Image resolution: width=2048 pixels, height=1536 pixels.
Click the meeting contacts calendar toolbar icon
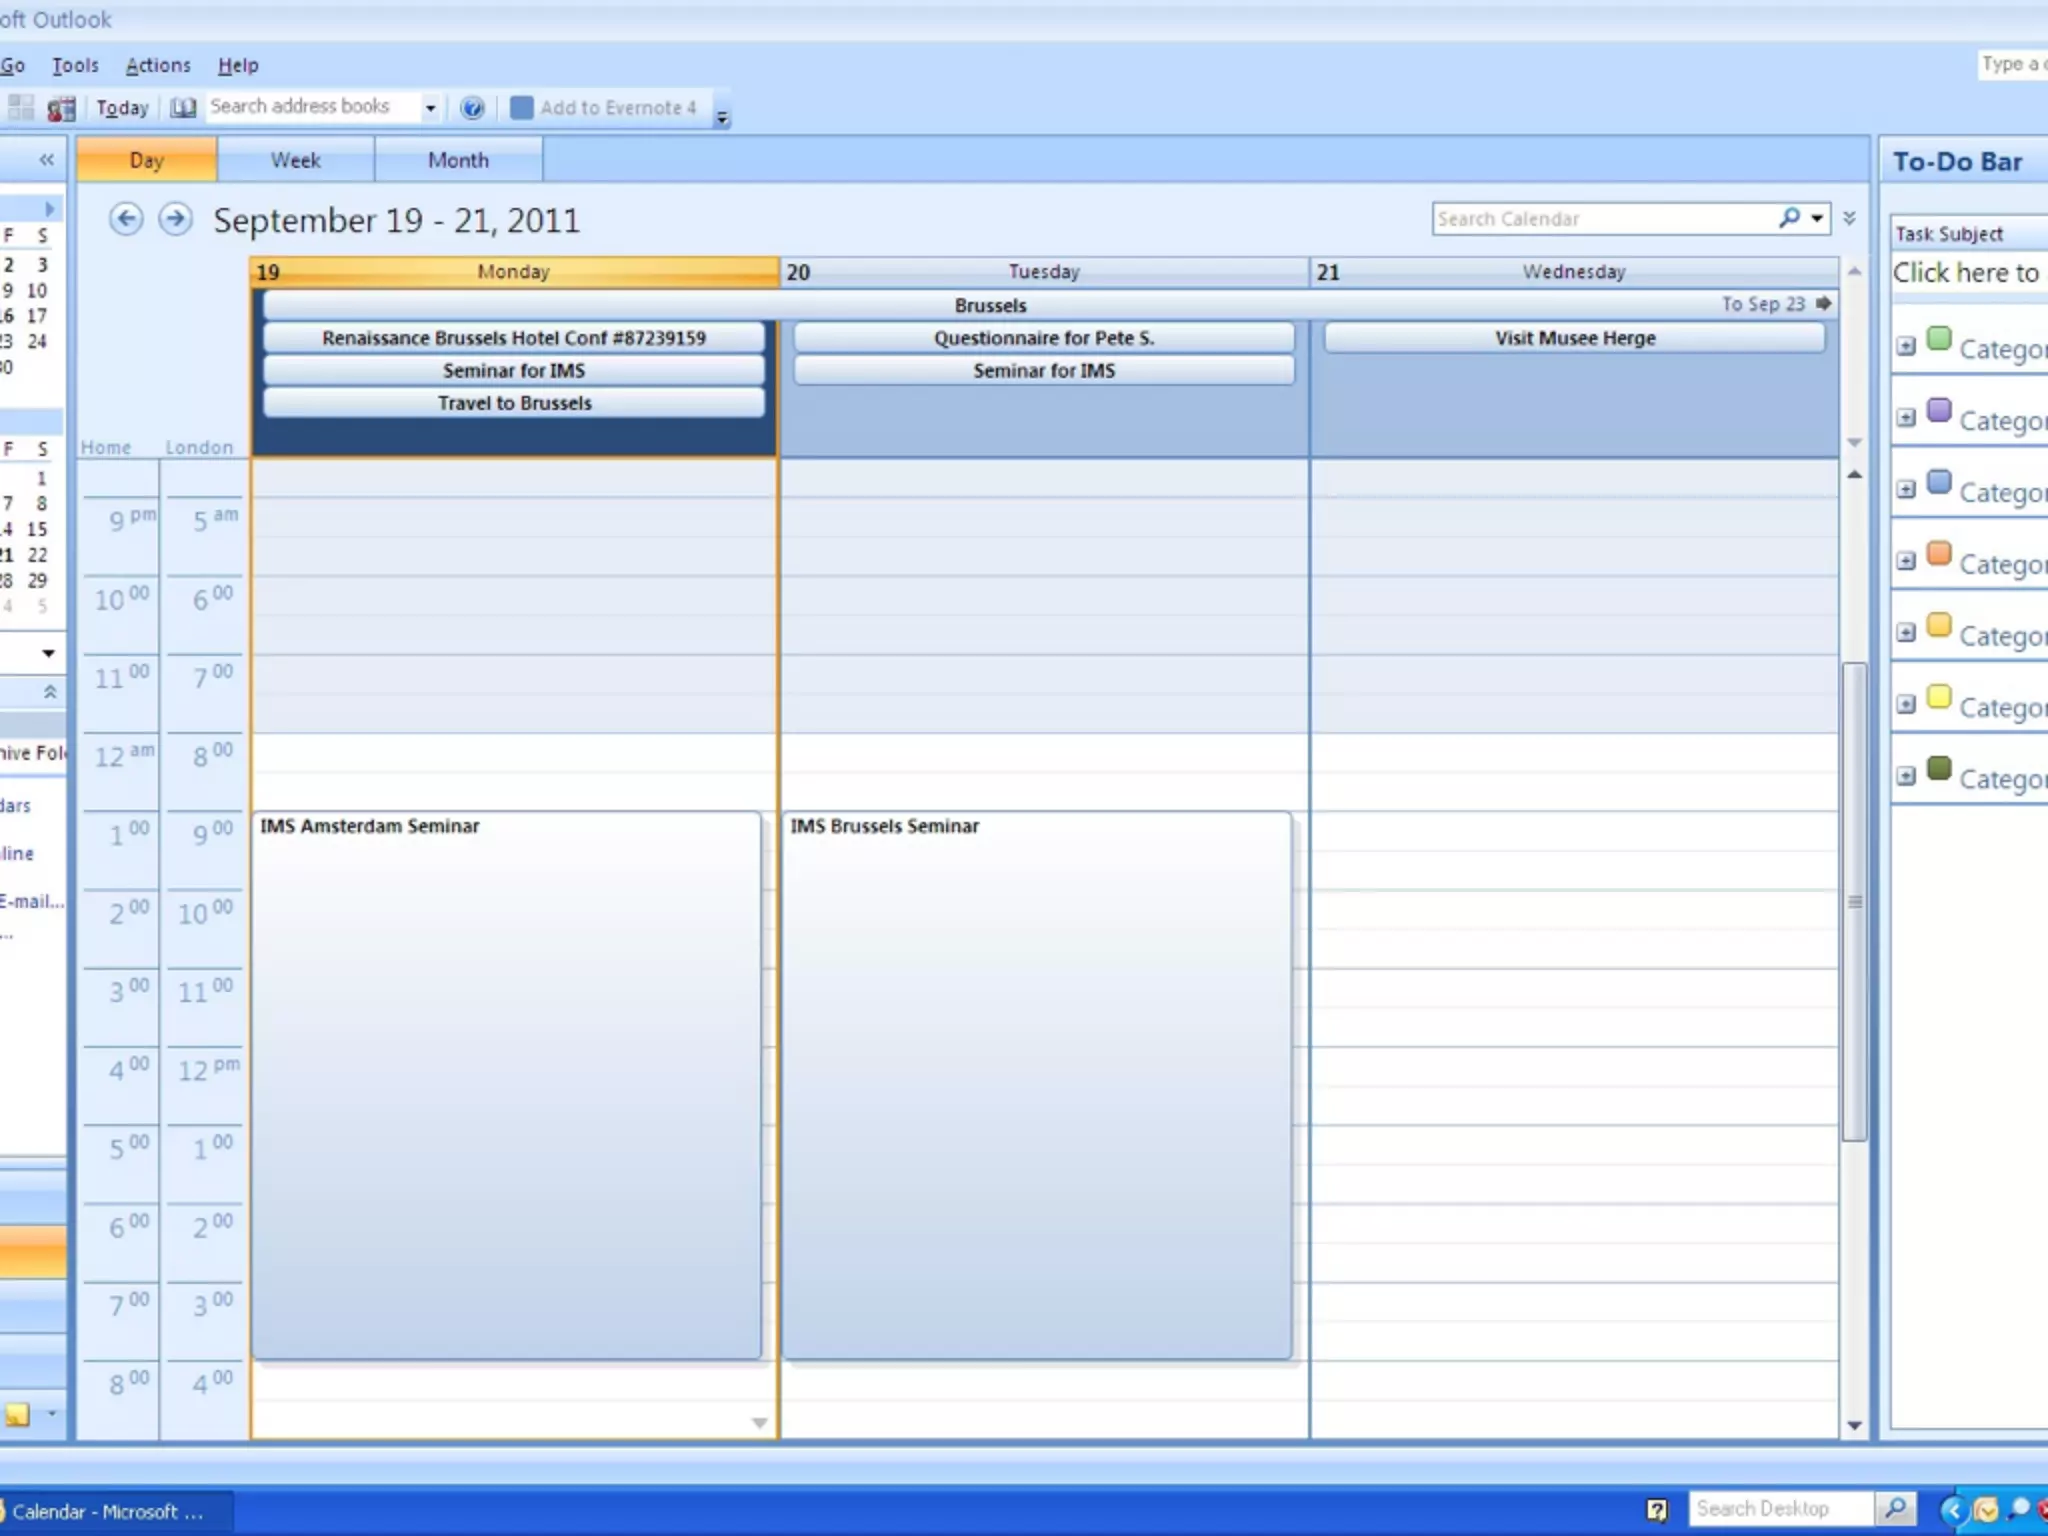click(61, 108)
